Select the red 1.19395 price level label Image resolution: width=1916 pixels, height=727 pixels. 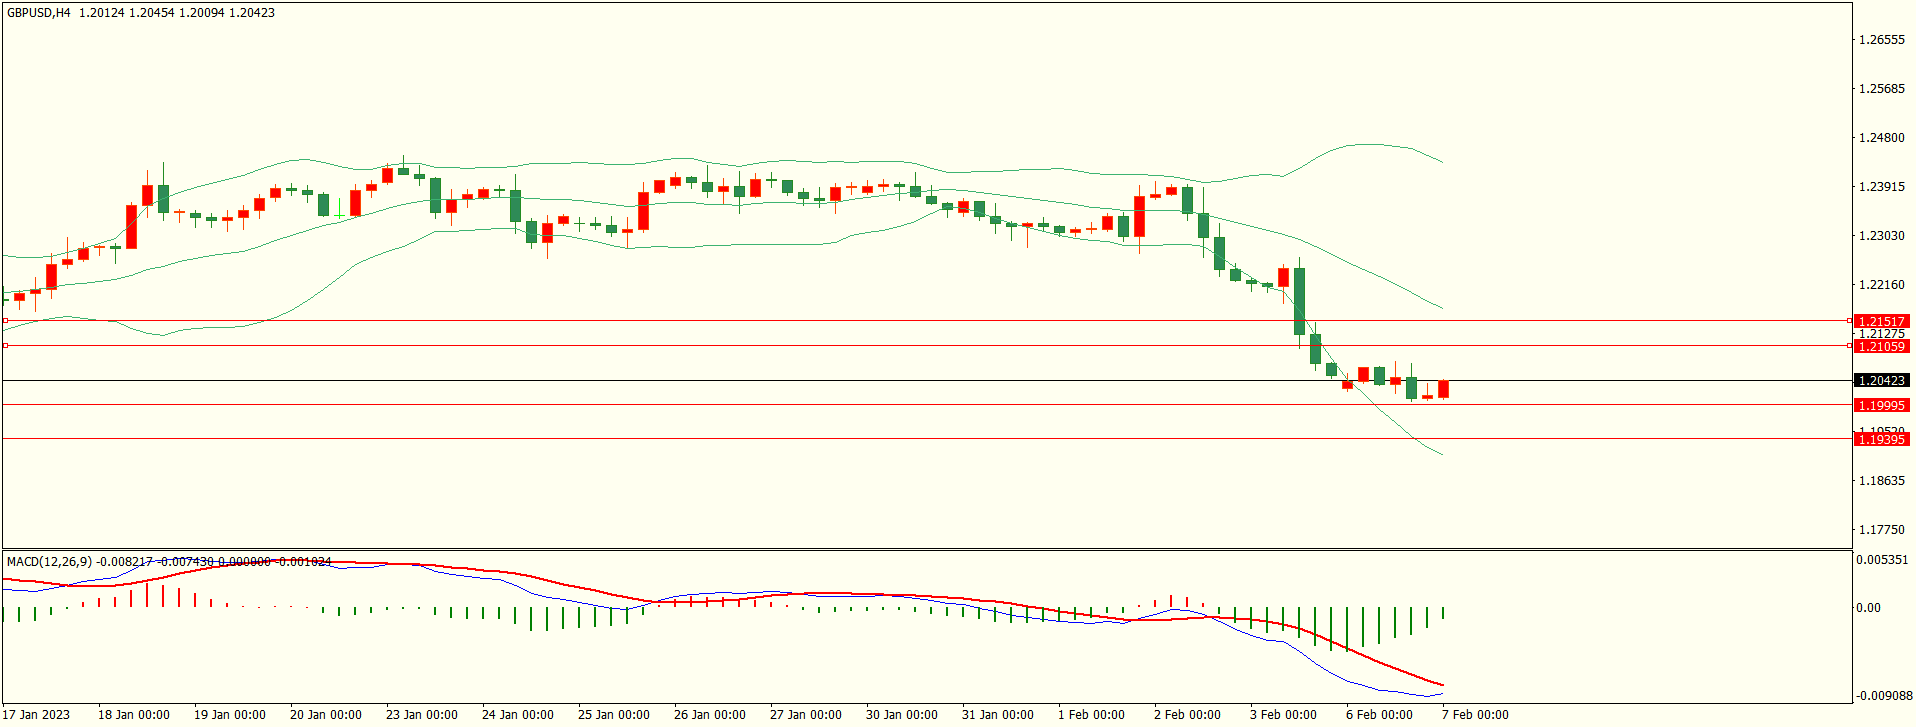click(x=1881, y=440)
